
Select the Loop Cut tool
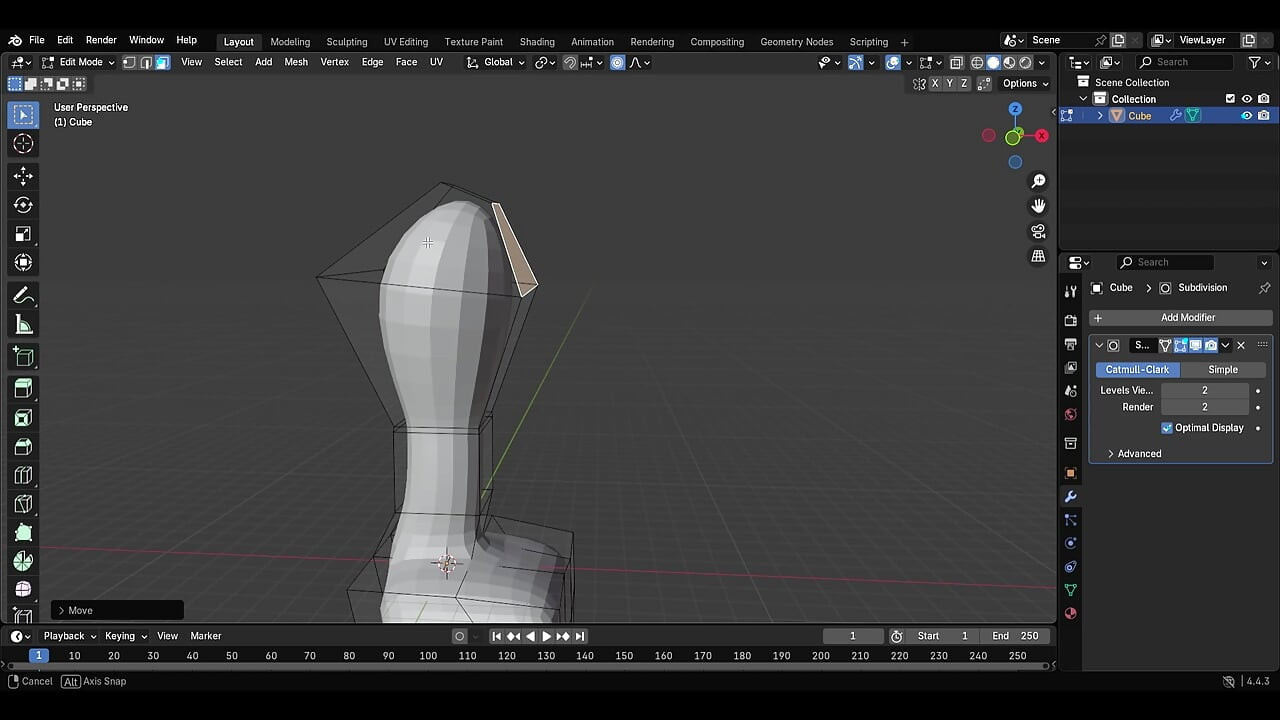[23, 476]
